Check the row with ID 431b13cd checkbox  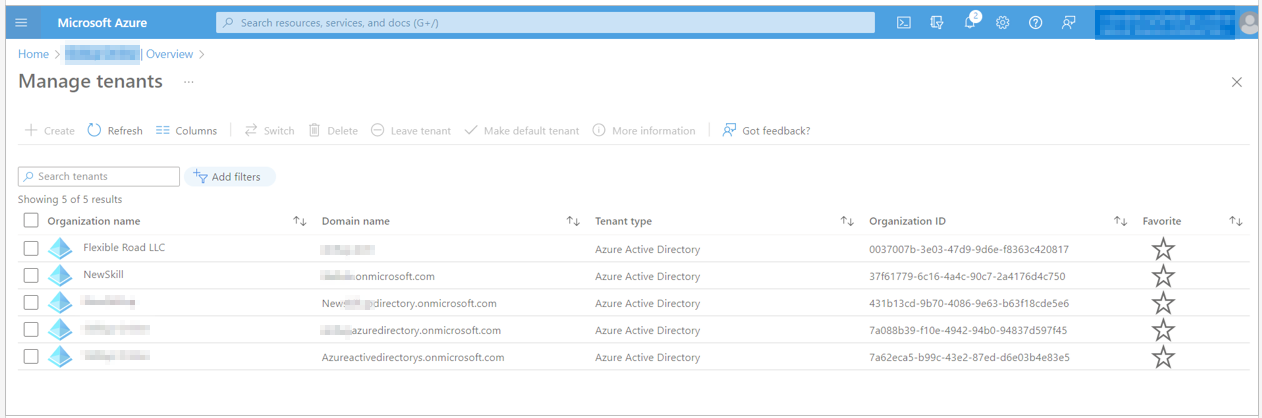pos(31,302)
